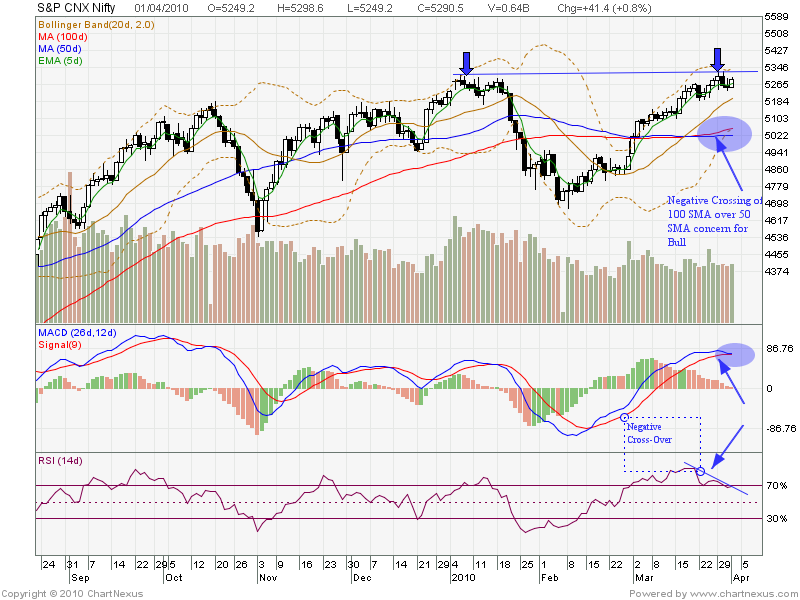Click the 5022 price axis label

pyautogui.click(x=777, y=136)
